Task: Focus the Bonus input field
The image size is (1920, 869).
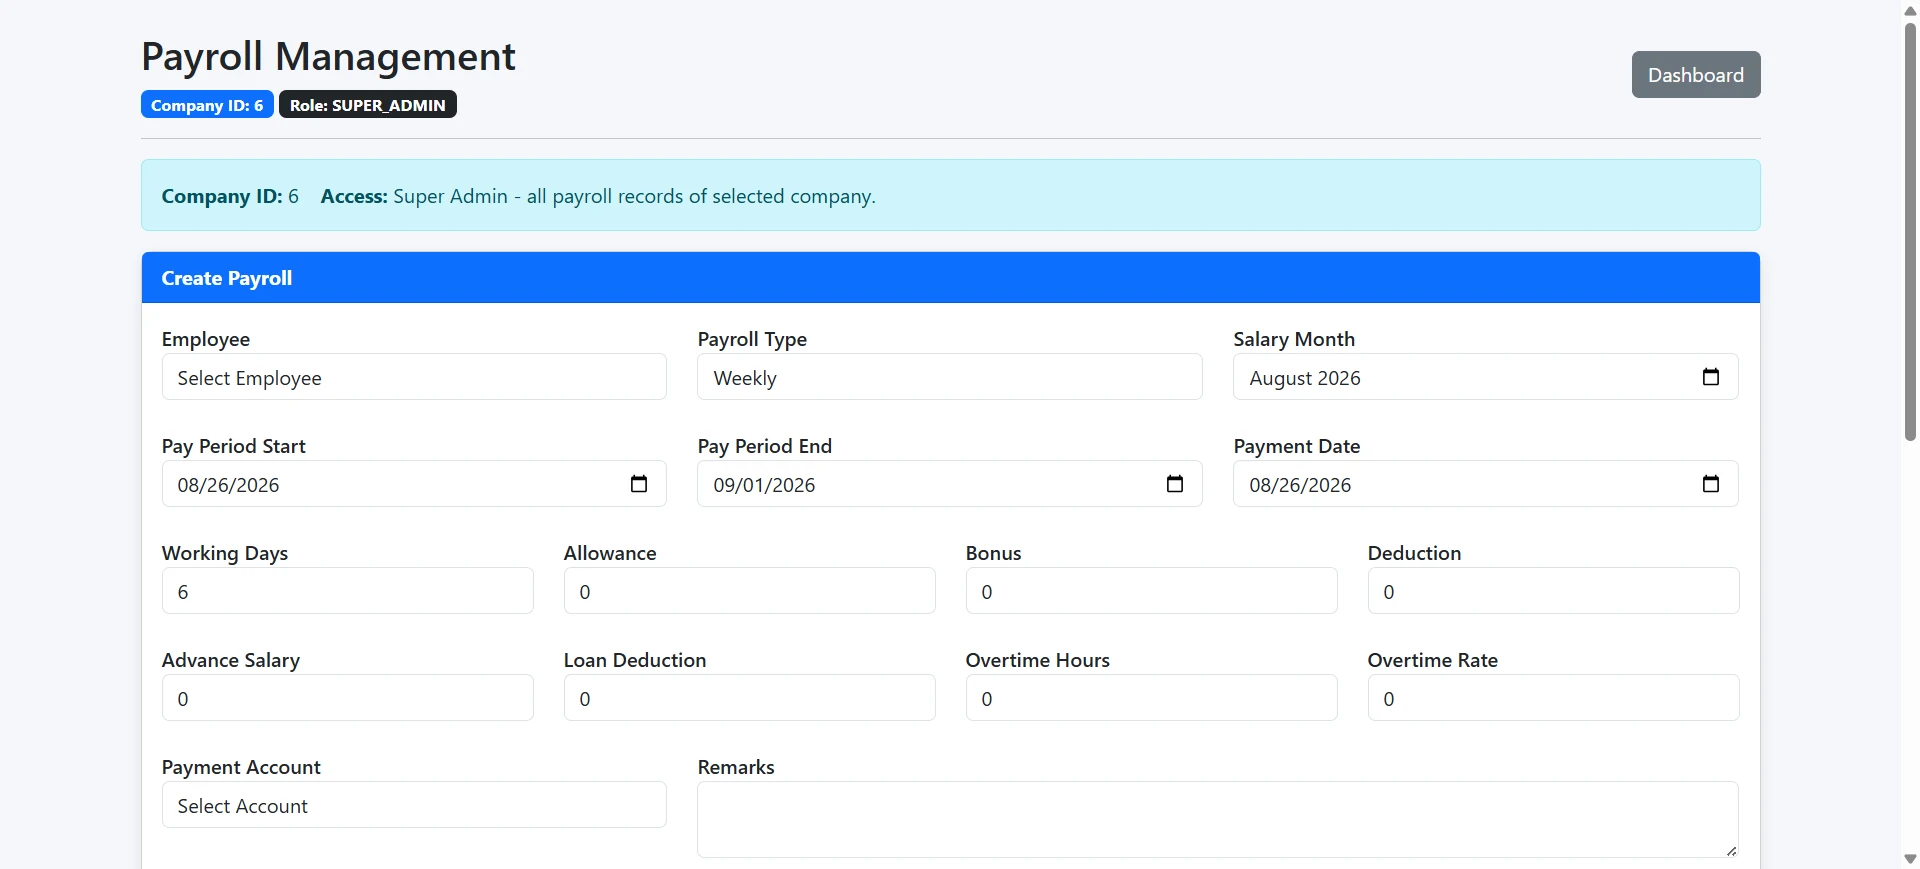Action: pos(1152,591)
